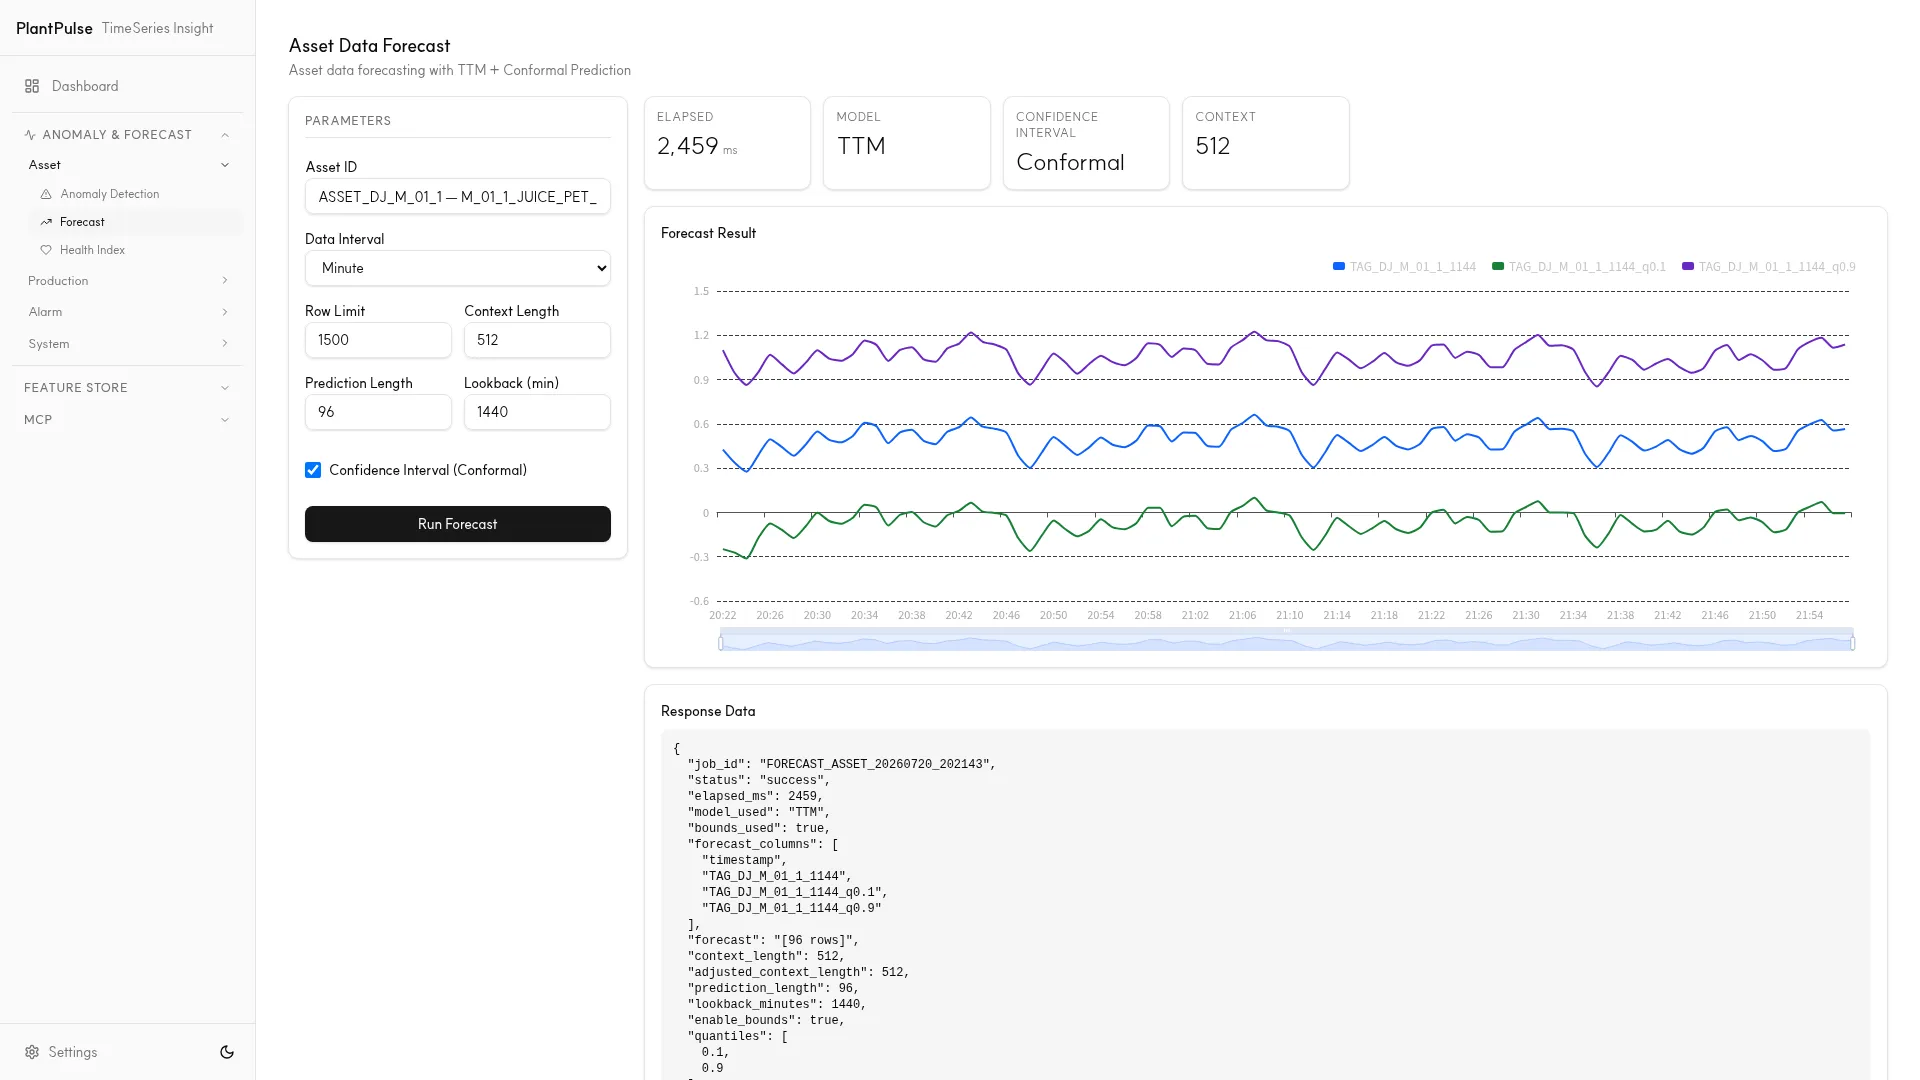Screen dimensions: 1920x1080
Task: Click the Asset ID input field
Action: coord(458,197)
